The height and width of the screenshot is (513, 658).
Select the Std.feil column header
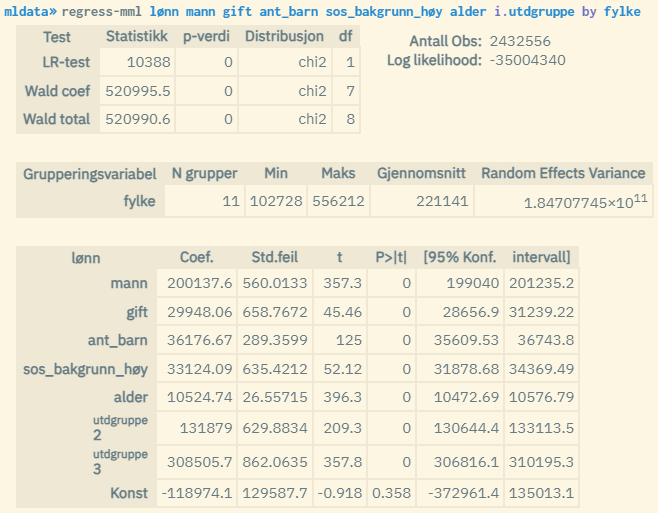[274, 256]
